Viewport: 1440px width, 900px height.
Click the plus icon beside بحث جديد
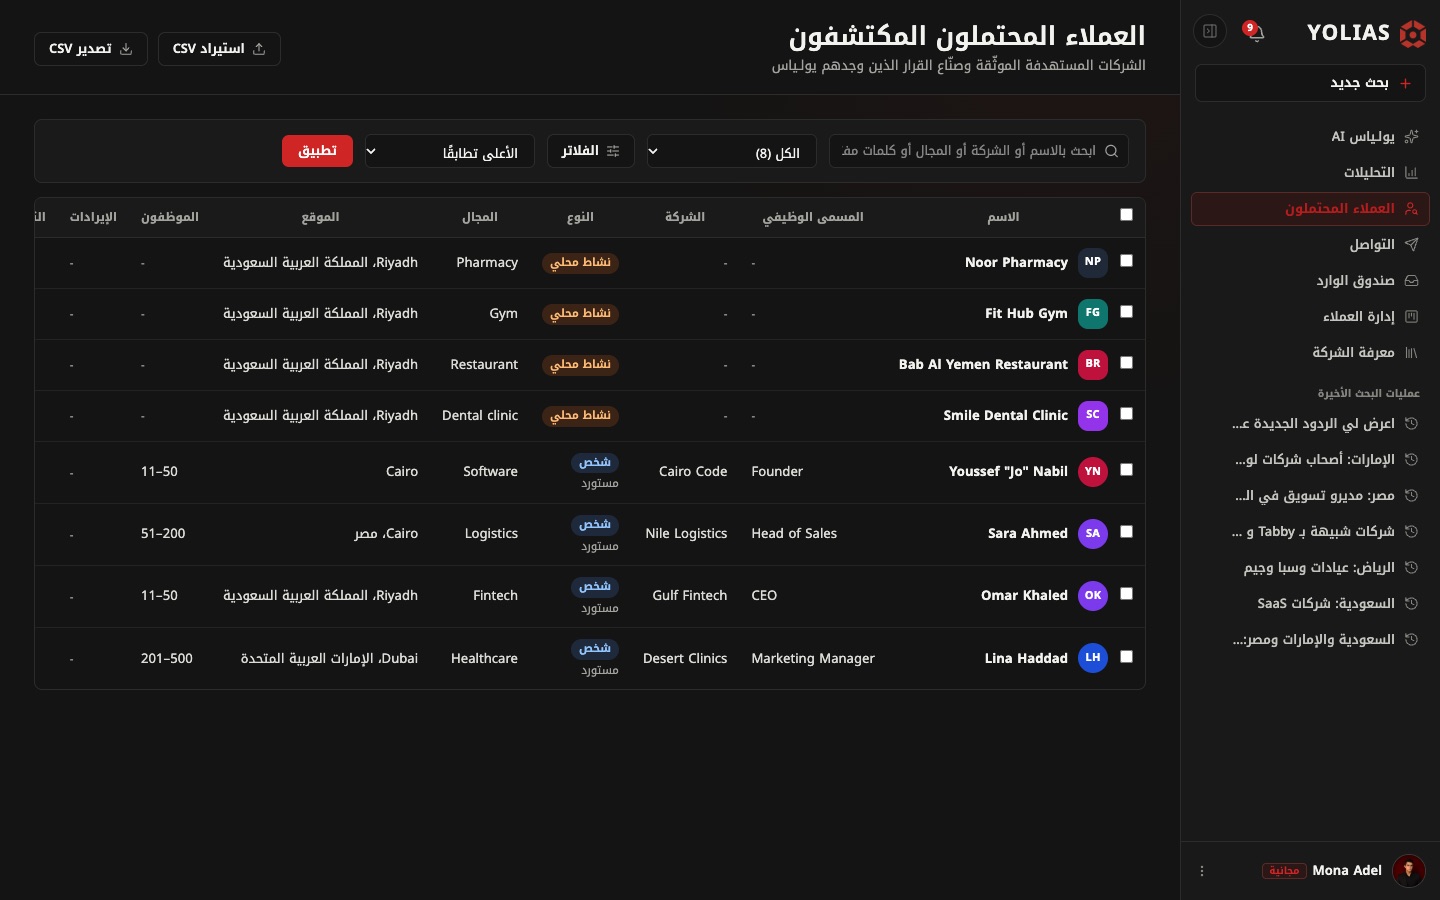click(1405, 83)
